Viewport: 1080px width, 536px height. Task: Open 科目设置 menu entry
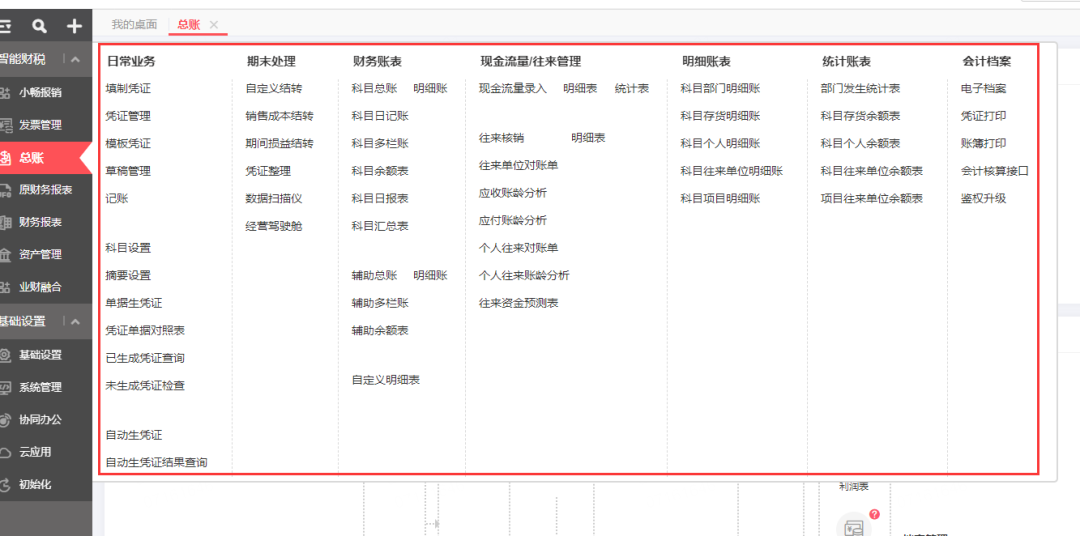(x=128, y=248)
